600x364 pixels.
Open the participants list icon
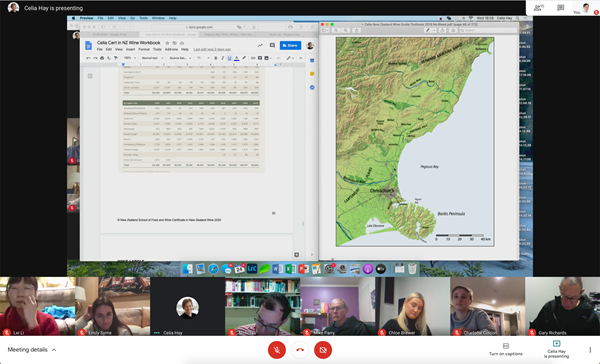tap(539, 7)
